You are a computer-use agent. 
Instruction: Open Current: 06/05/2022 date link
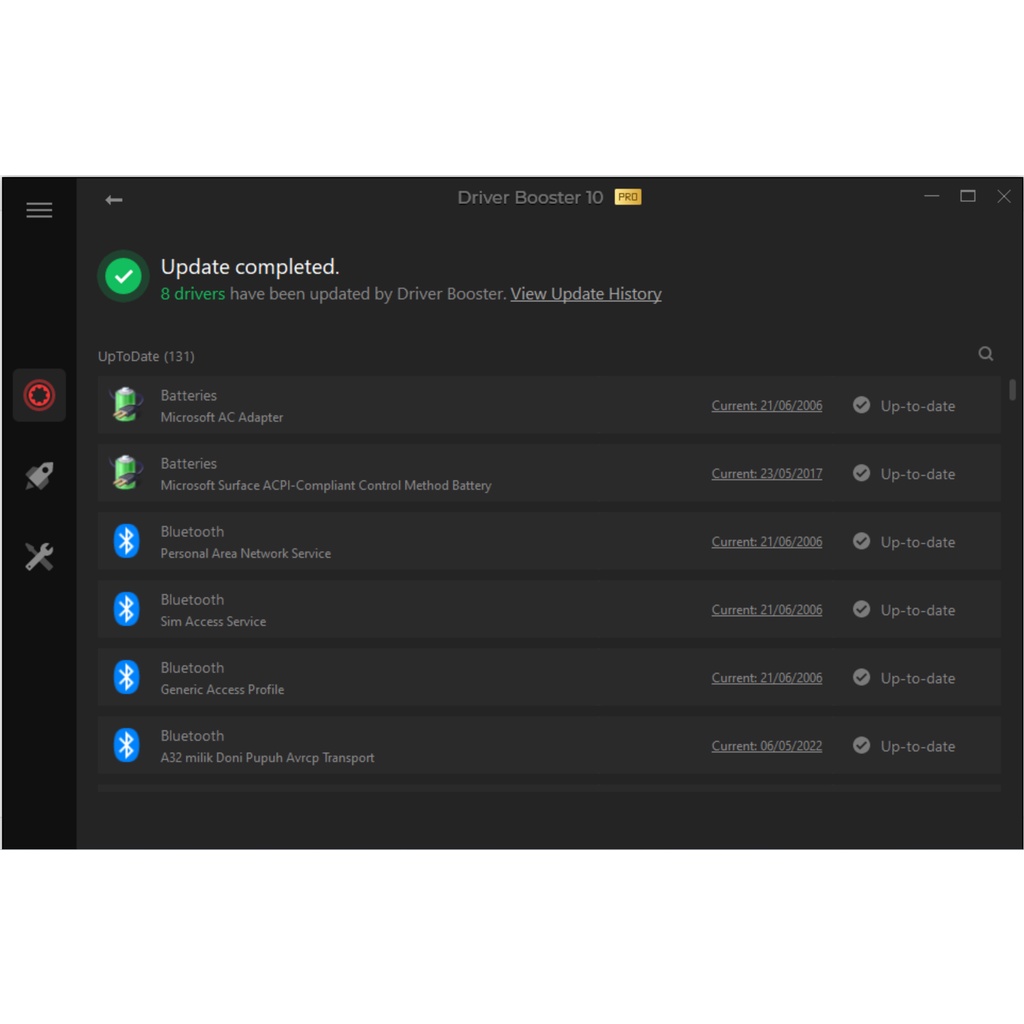(x=767, y=746)
